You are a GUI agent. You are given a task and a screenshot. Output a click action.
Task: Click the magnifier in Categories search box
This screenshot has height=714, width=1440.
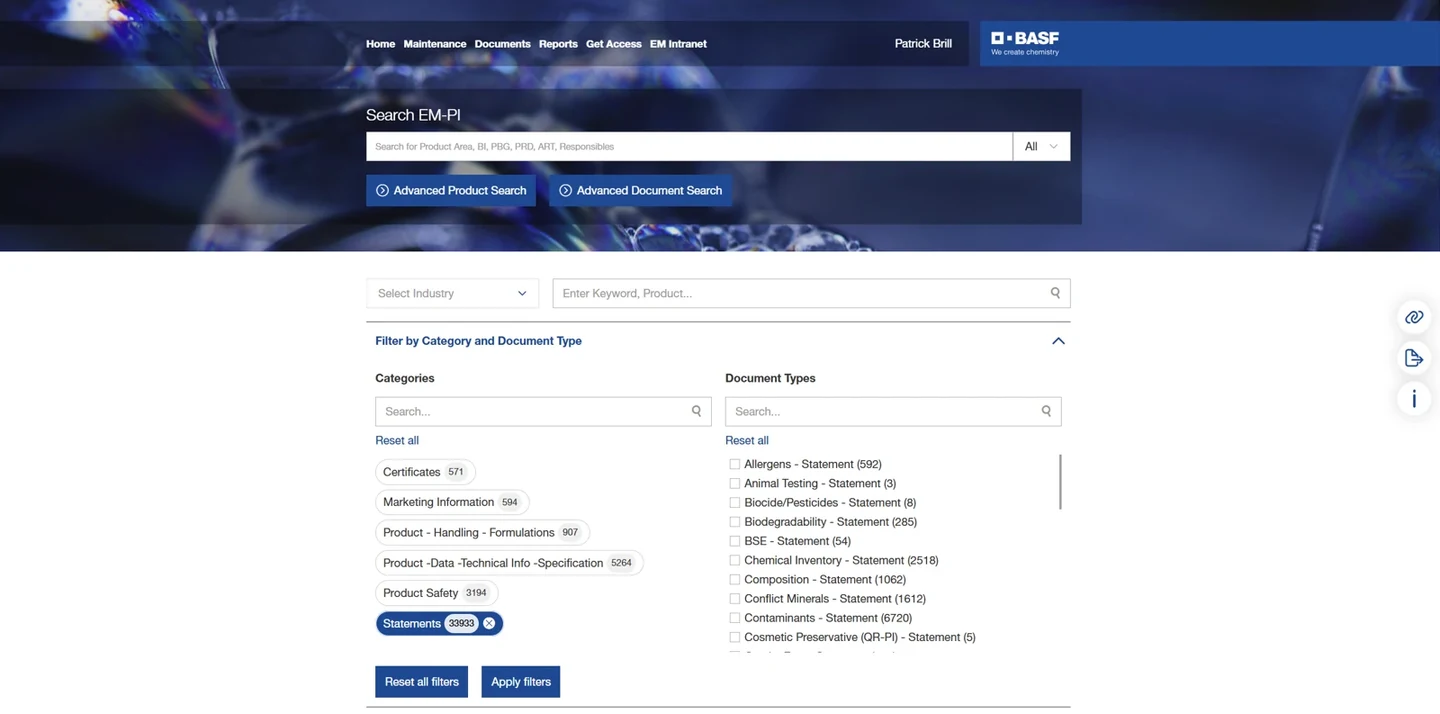[x=697, y=411]
